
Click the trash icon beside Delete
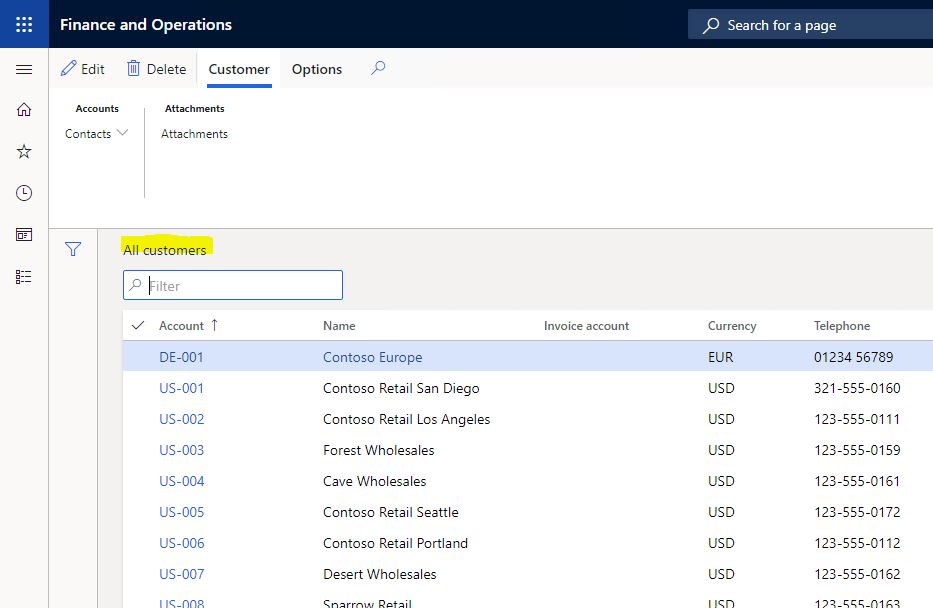click(133, 68)
